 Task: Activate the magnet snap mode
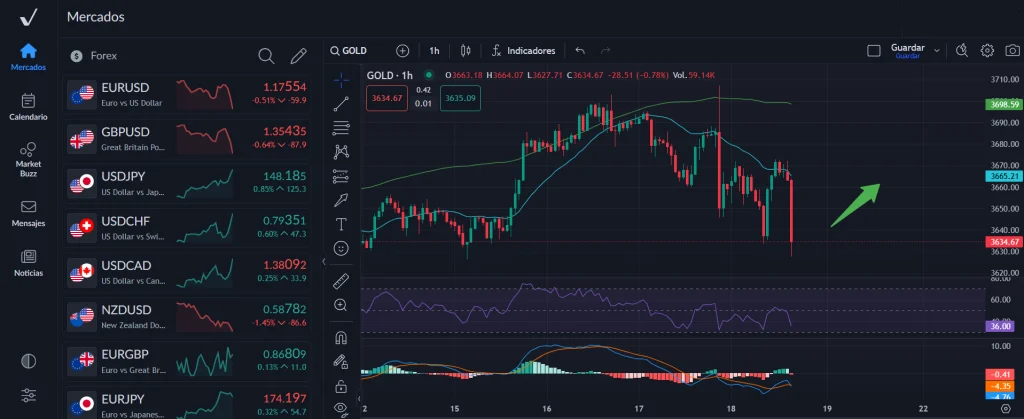pyautogui.click(x=342, y=337)
